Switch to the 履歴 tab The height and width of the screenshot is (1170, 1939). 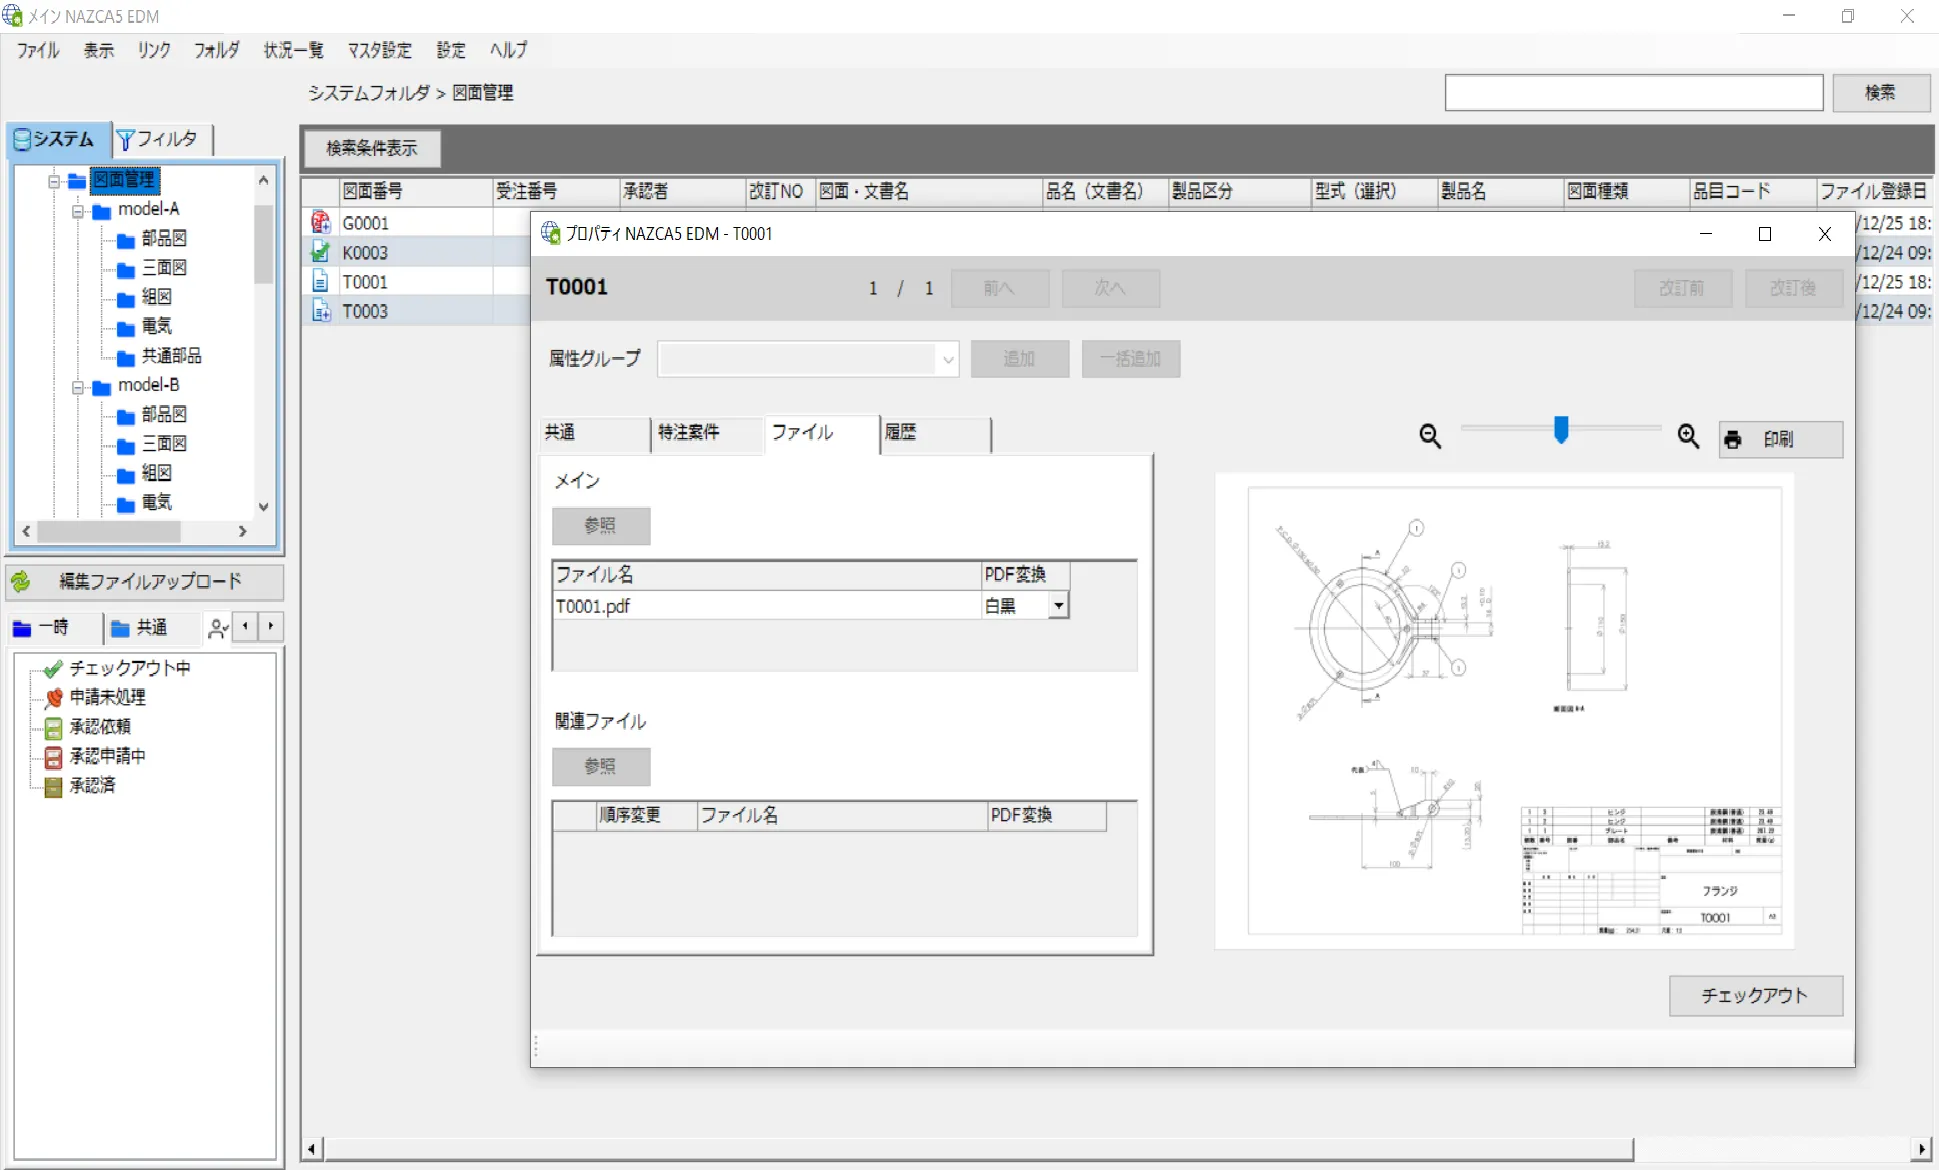(935, 433)
